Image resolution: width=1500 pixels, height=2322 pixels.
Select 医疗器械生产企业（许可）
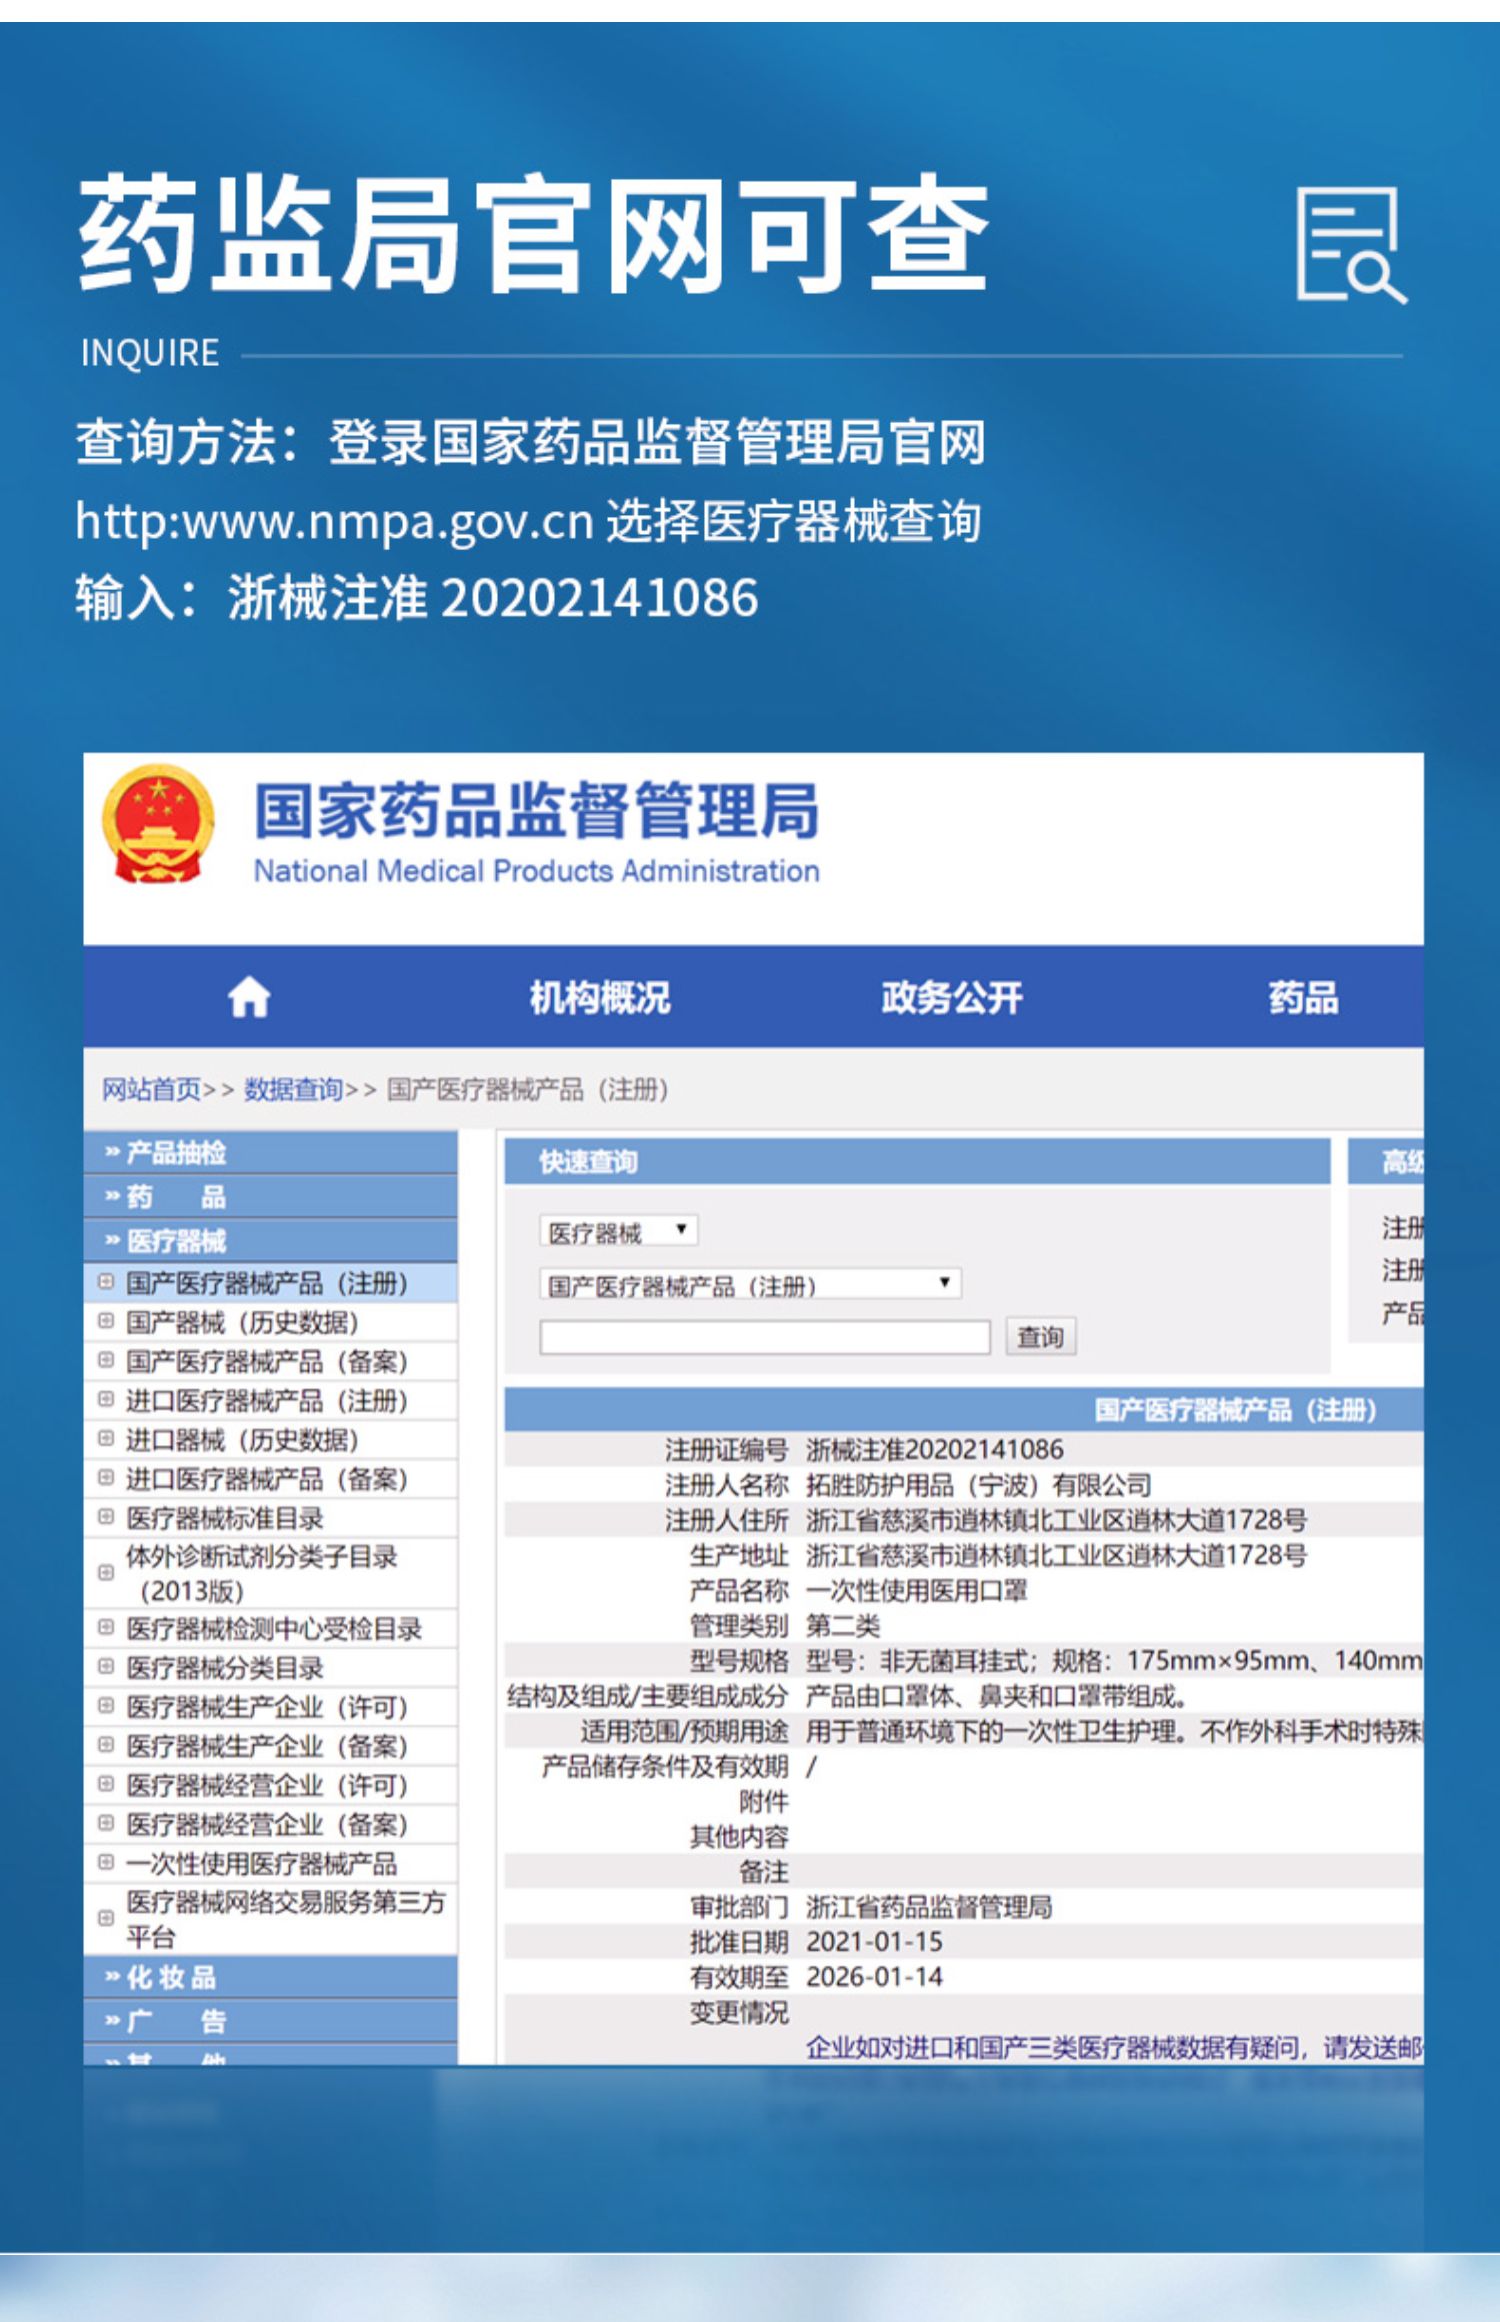270,1706
